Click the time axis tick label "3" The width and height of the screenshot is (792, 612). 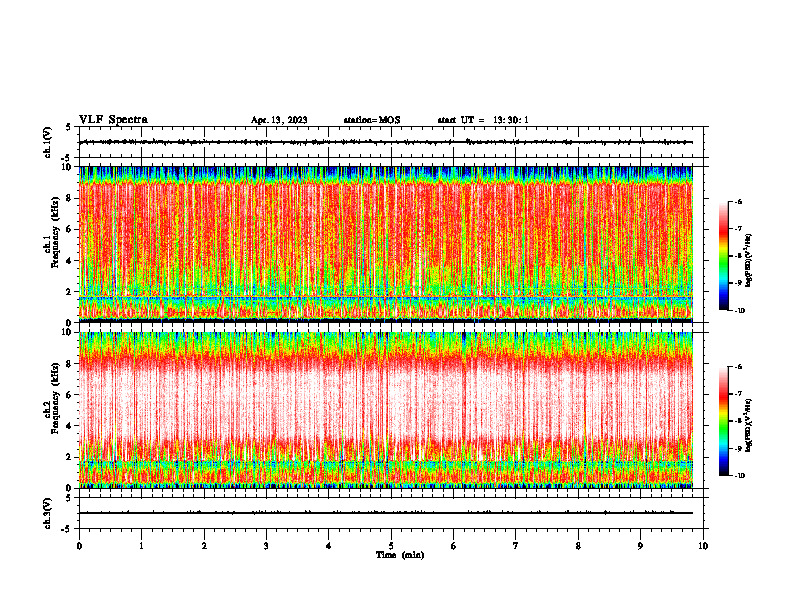(x=266, y=546)
